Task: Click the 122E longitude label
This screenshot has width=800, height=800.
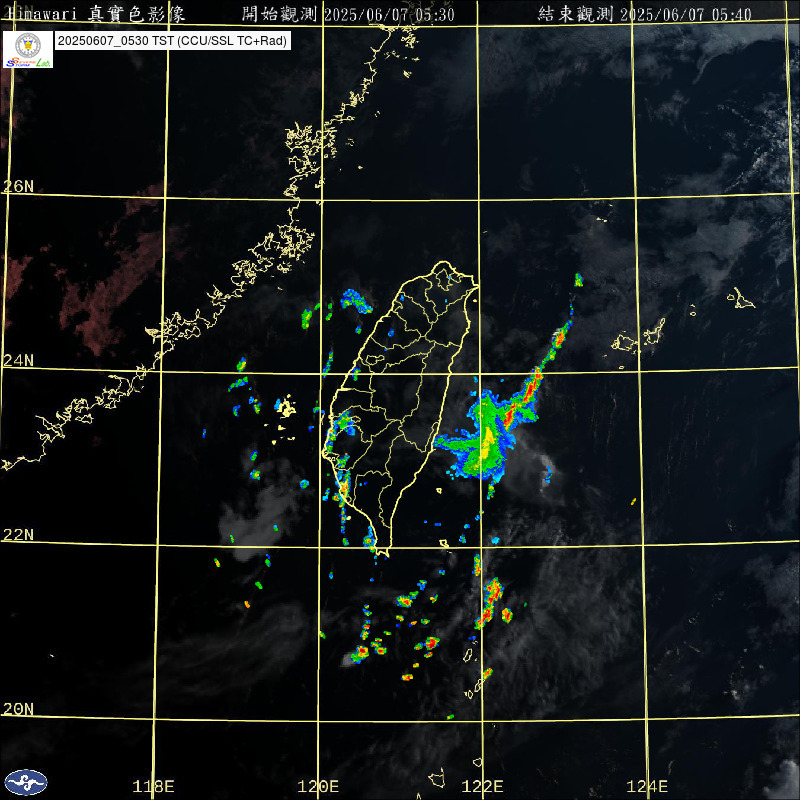Action: click(483, 786)
